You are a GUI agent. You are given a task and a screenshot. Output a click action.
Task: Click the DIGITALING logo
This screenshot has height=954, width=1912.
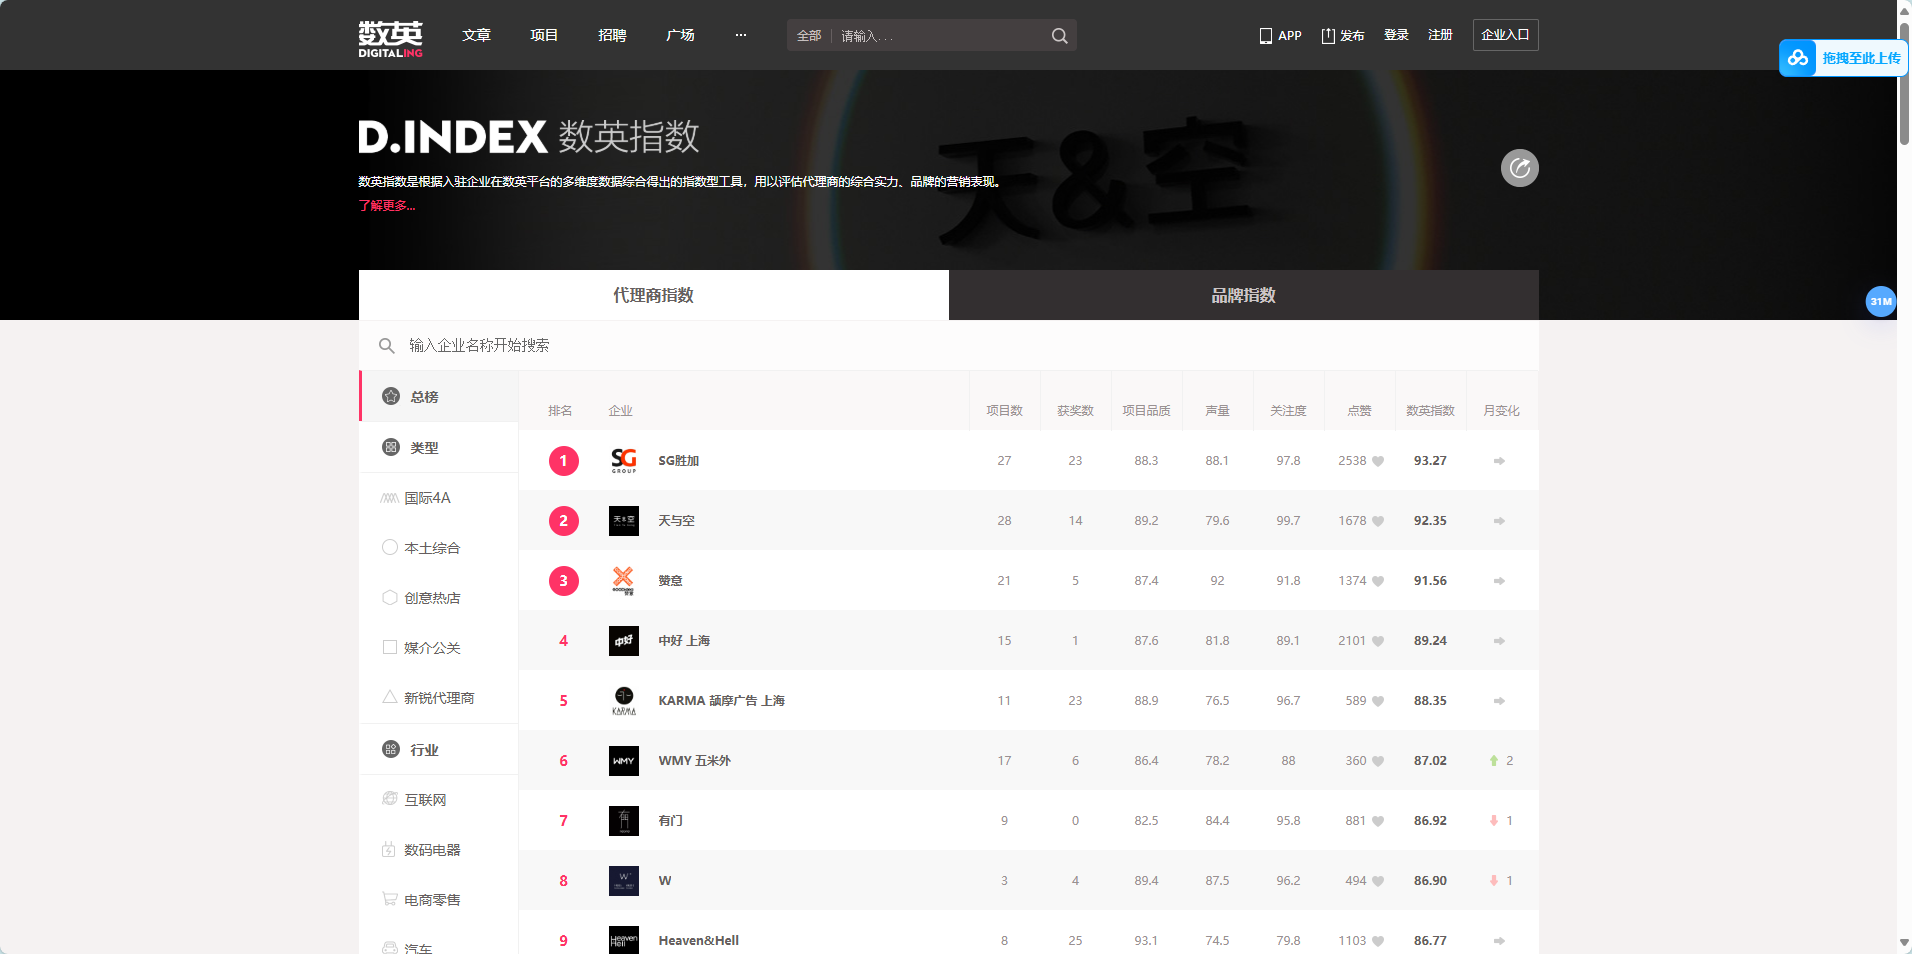pyautogui.click(x=390, y=38)
